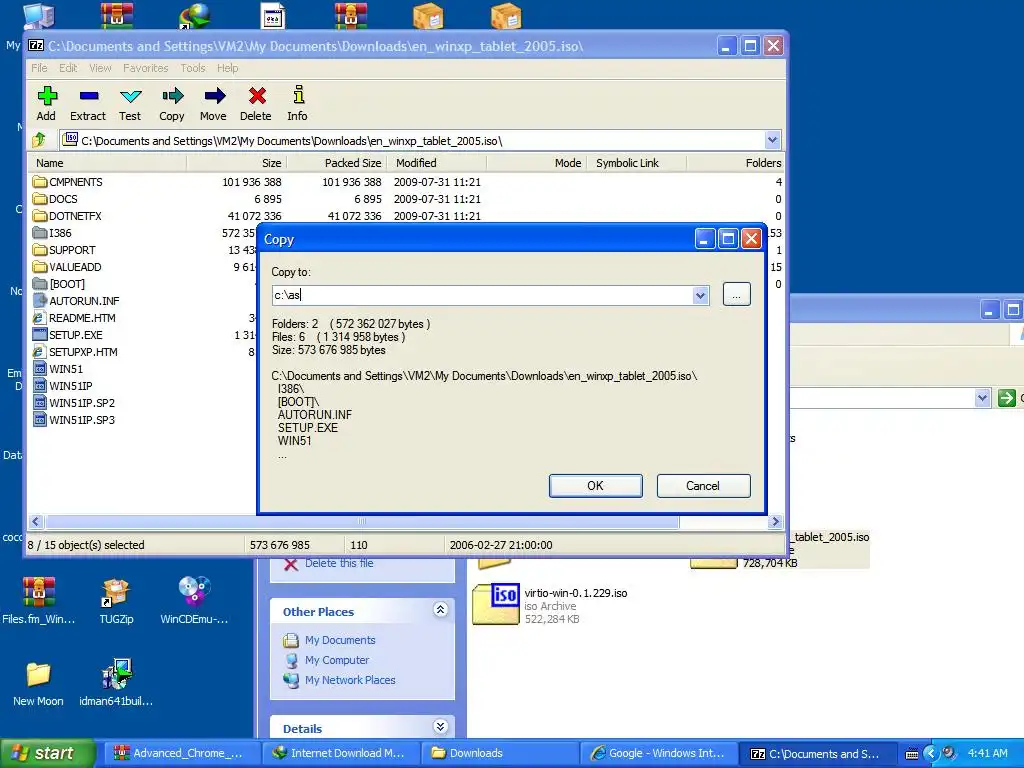Click the Delete toolbar icon
1024x768 pixels.
coord(256,103)
